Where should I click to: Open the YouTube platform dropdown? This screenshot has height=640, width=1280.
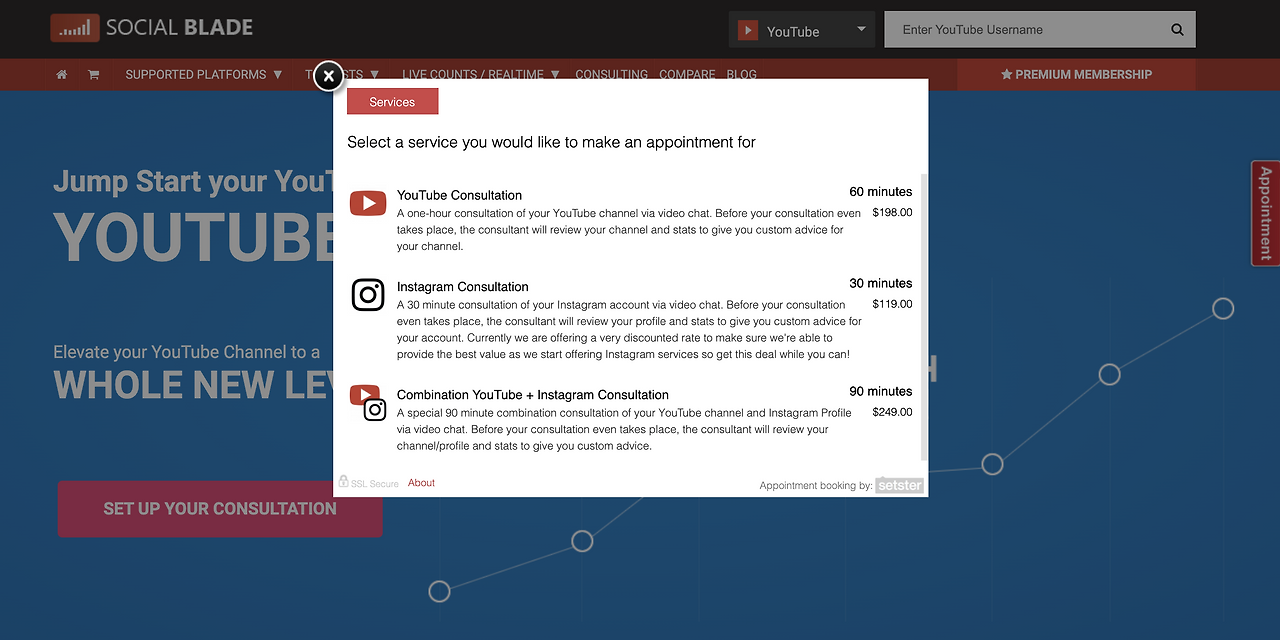coord(802,30)
